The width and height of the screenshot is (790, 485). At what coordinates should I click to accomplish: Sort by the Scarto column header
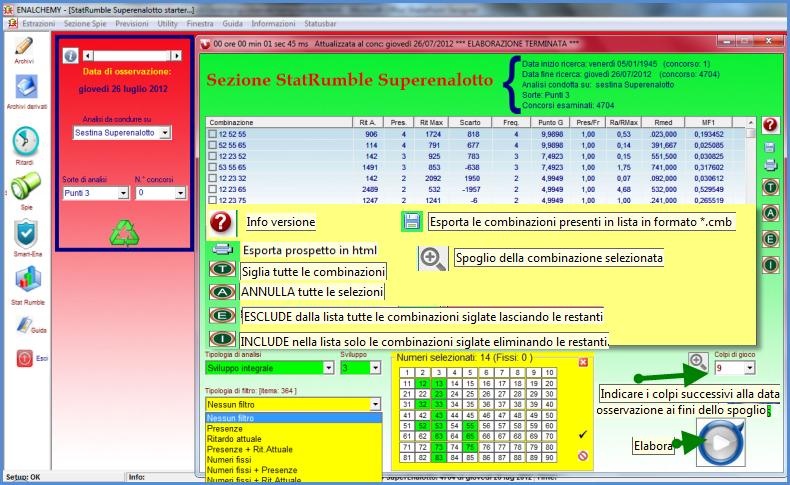(x=470, y=122)
